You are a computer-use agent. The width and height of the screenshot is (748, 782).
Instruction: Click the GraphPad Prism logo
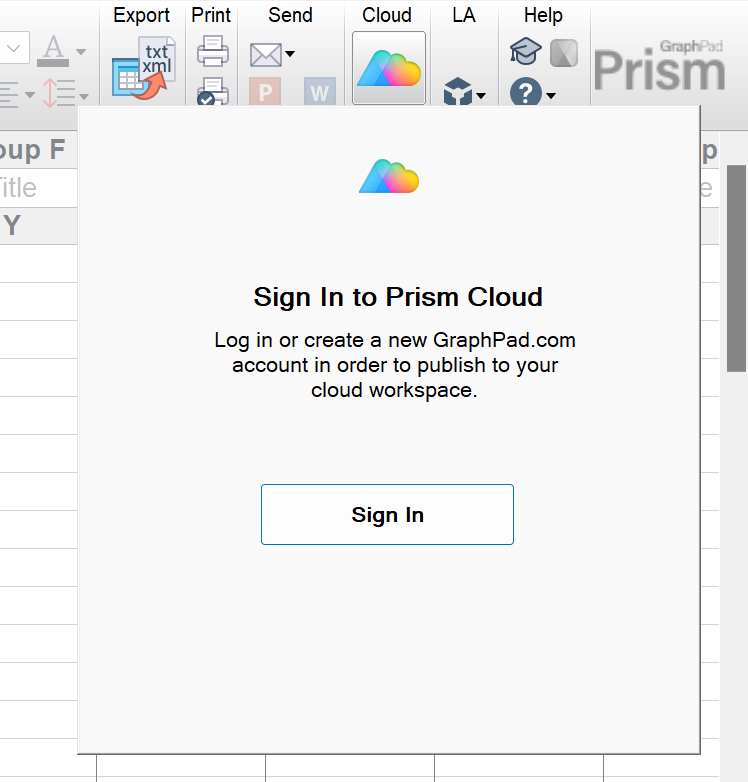click(659, 68)
